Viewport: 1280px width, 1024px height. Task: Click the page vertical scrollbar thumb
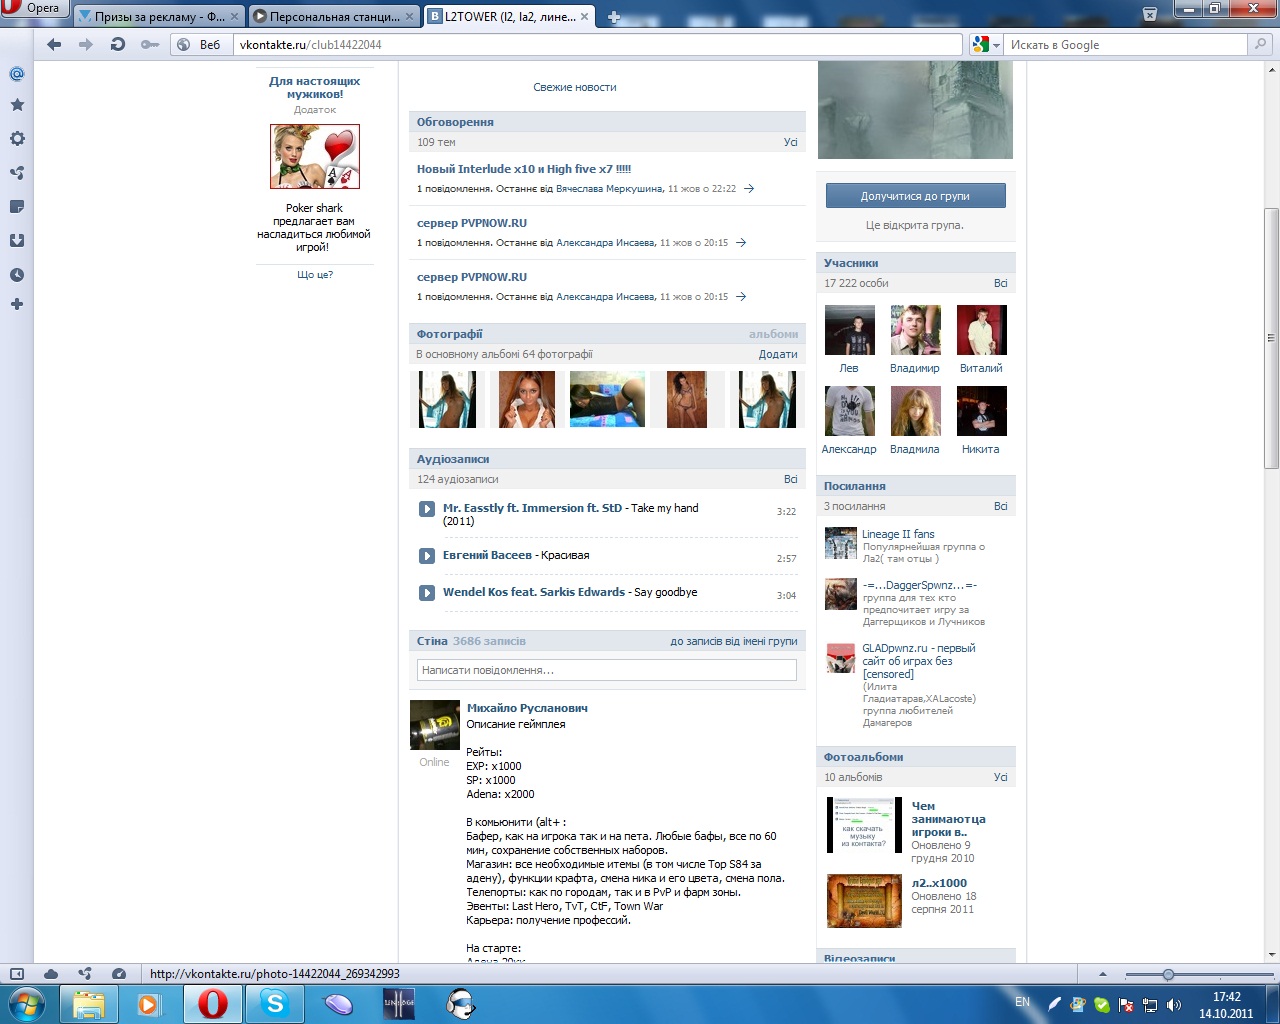[1271, 338]
